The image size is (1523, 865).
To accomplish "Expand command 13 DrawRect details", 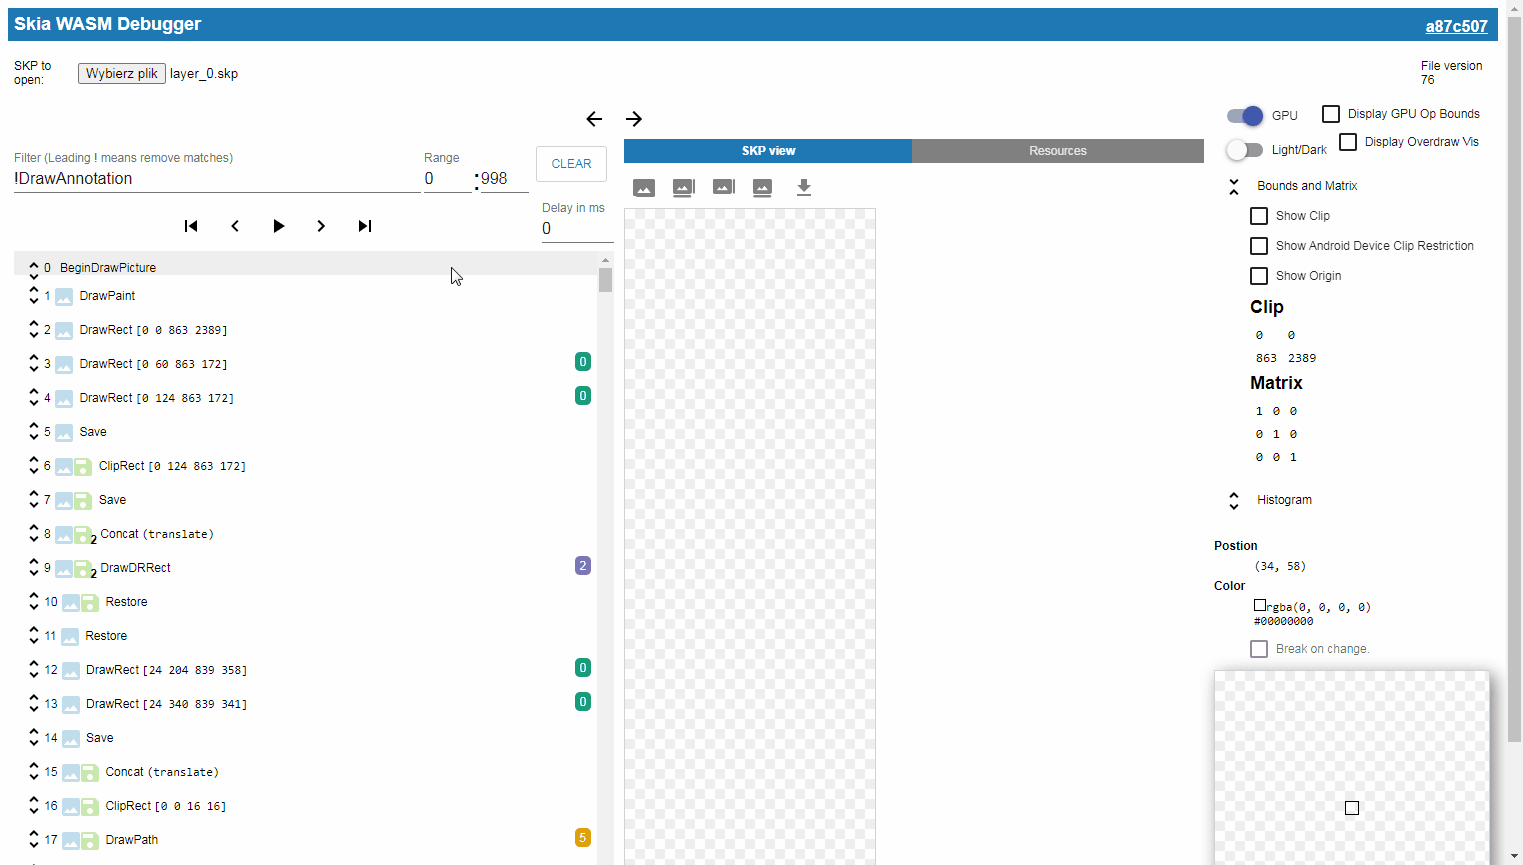I will tap(34, 705).
